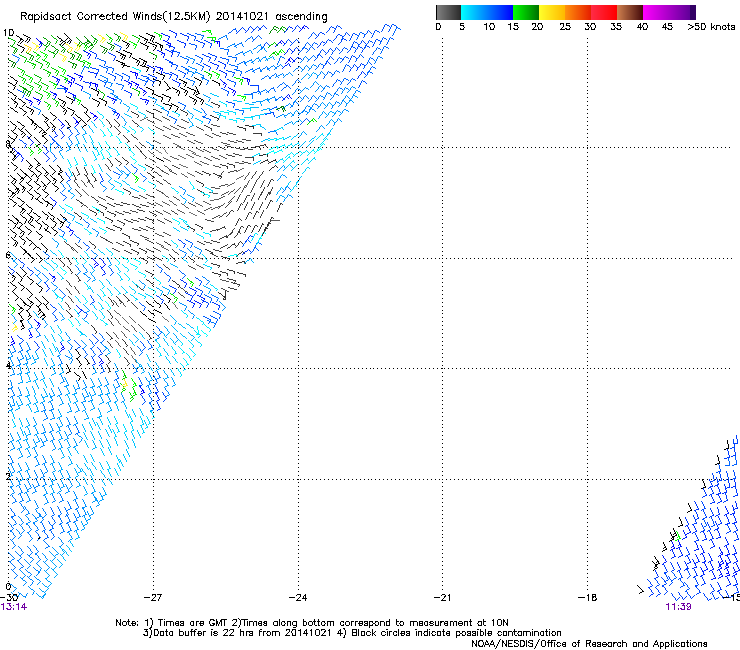
Task: Click the note '1) Times are GMT'
Action: click(186, 623)
